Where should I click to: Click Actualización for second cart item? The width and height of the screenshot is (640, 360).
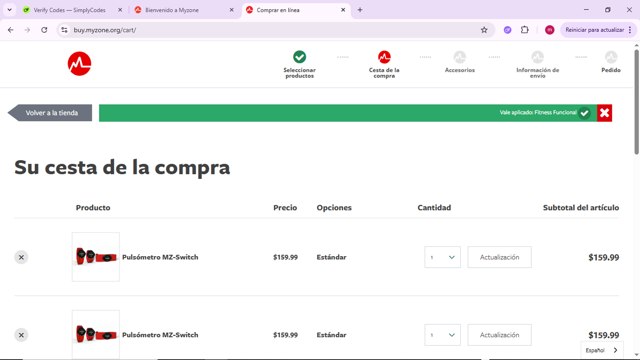point(500,335)
